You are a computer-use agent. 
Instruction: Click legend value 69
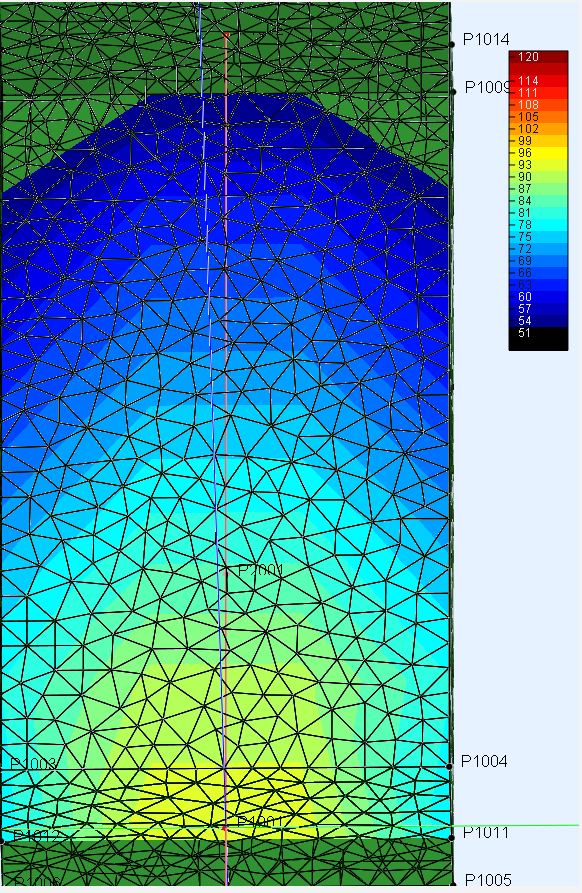pyautogui.click(x=525, y=261)
